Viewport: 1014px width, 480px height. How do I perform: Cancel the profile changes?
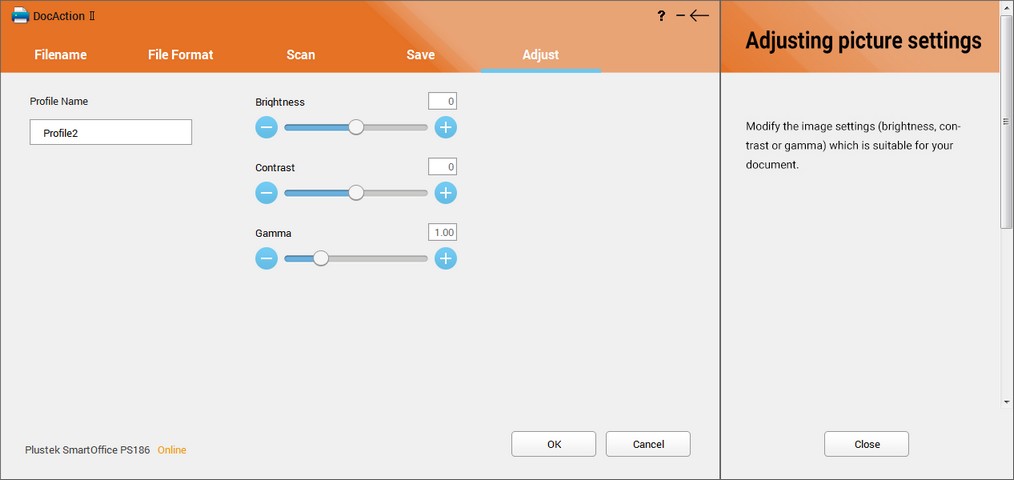point(648,444)
